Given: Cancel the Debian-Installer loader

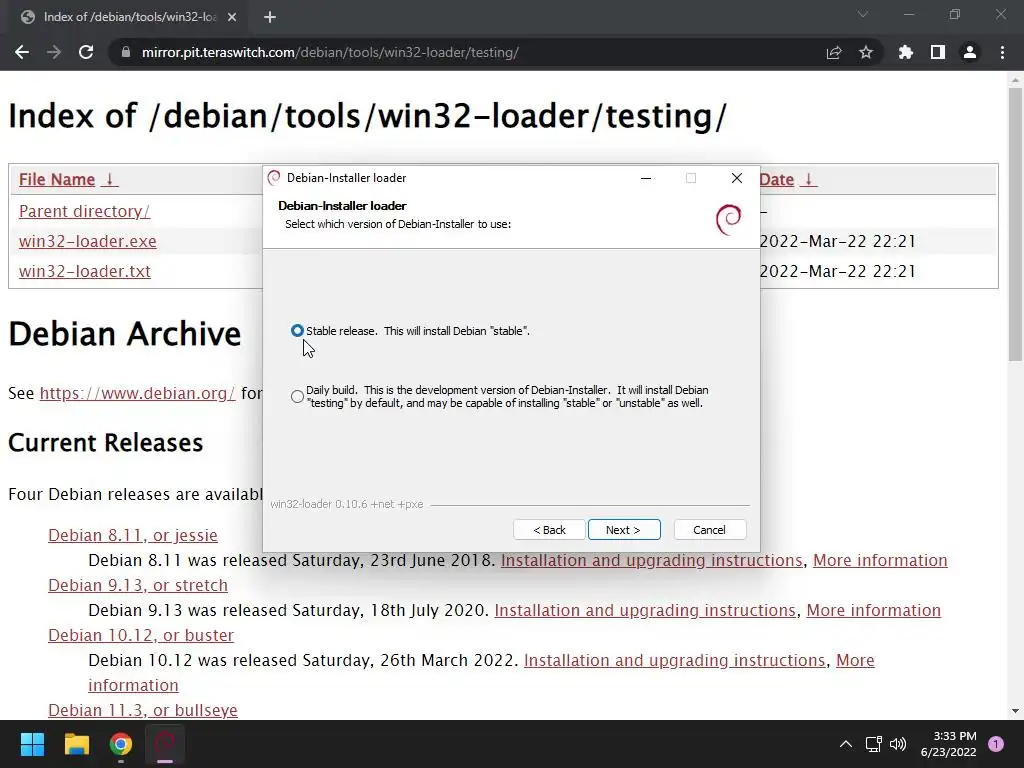Looking at the screenshot, I should [x=709, y=530].
